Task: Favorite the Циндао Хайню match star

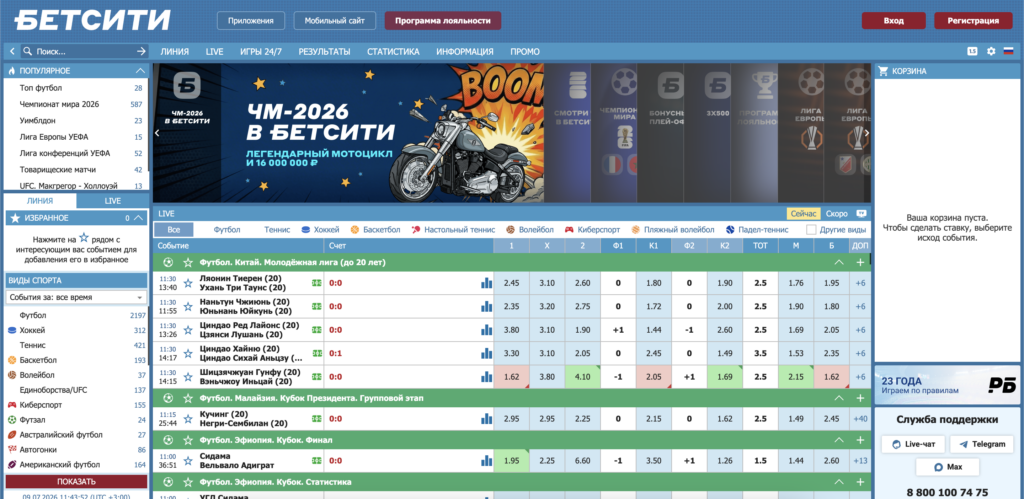Action: pyautogui.click(x=188, y=353)
